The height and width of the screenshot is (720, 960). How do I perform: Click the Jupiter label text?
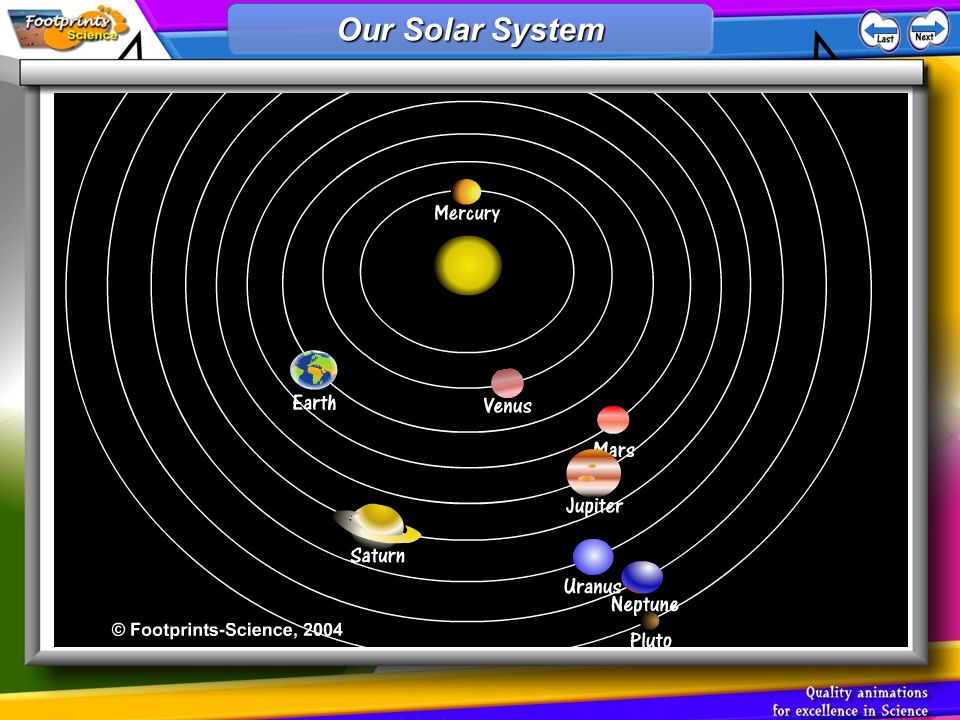click(x=594, y=506)
